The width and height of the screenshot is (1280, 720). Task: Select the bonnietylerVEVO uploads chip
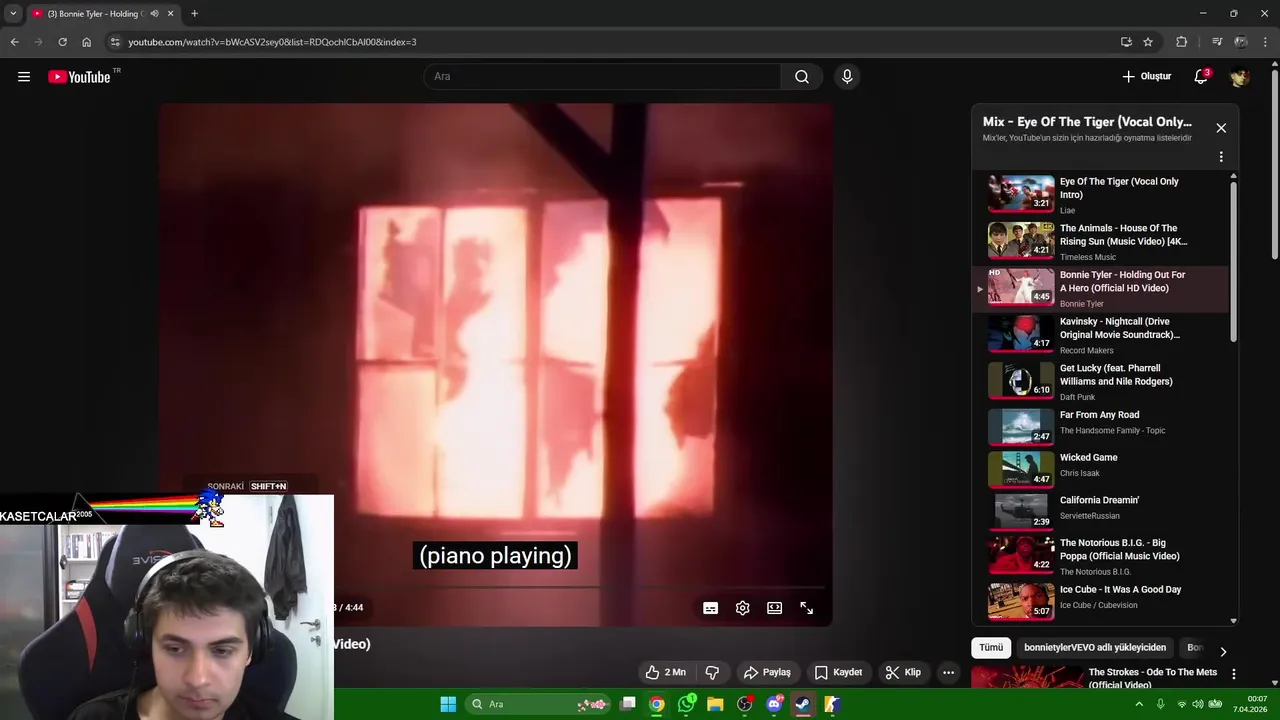pos(1095,648)
